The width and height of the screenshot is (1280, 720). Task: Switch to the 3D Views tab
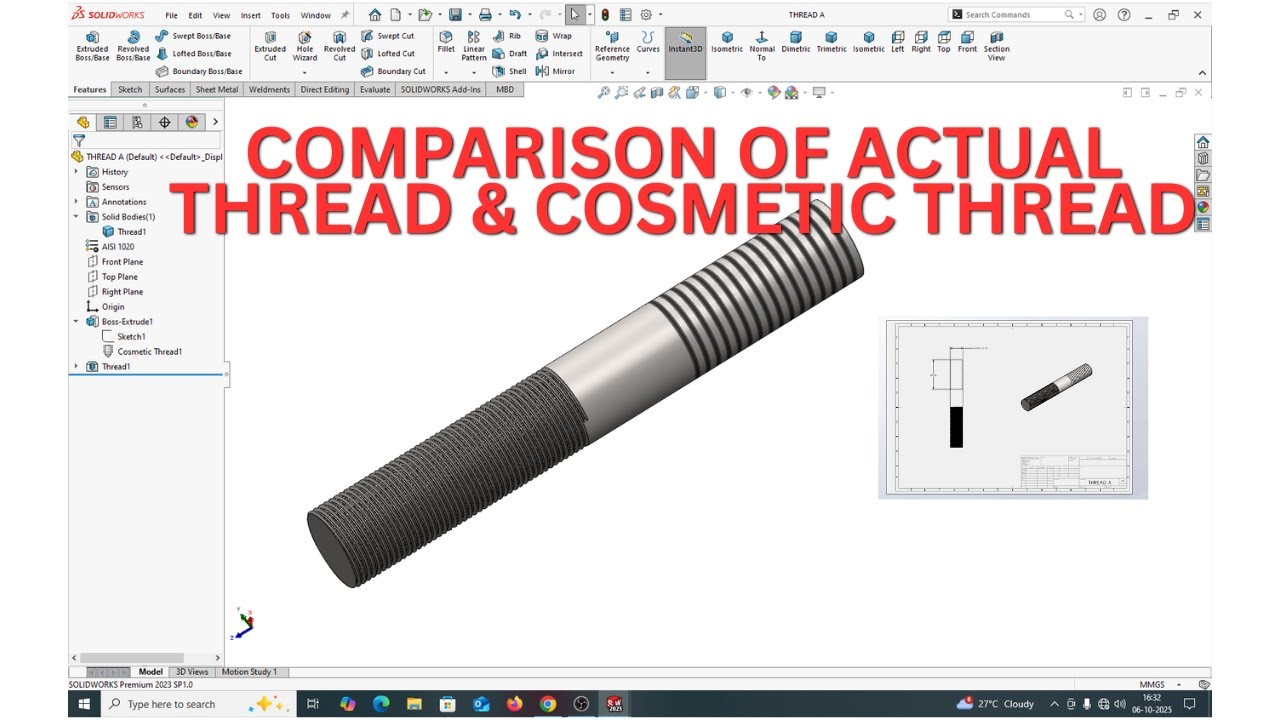coord(192,672)
